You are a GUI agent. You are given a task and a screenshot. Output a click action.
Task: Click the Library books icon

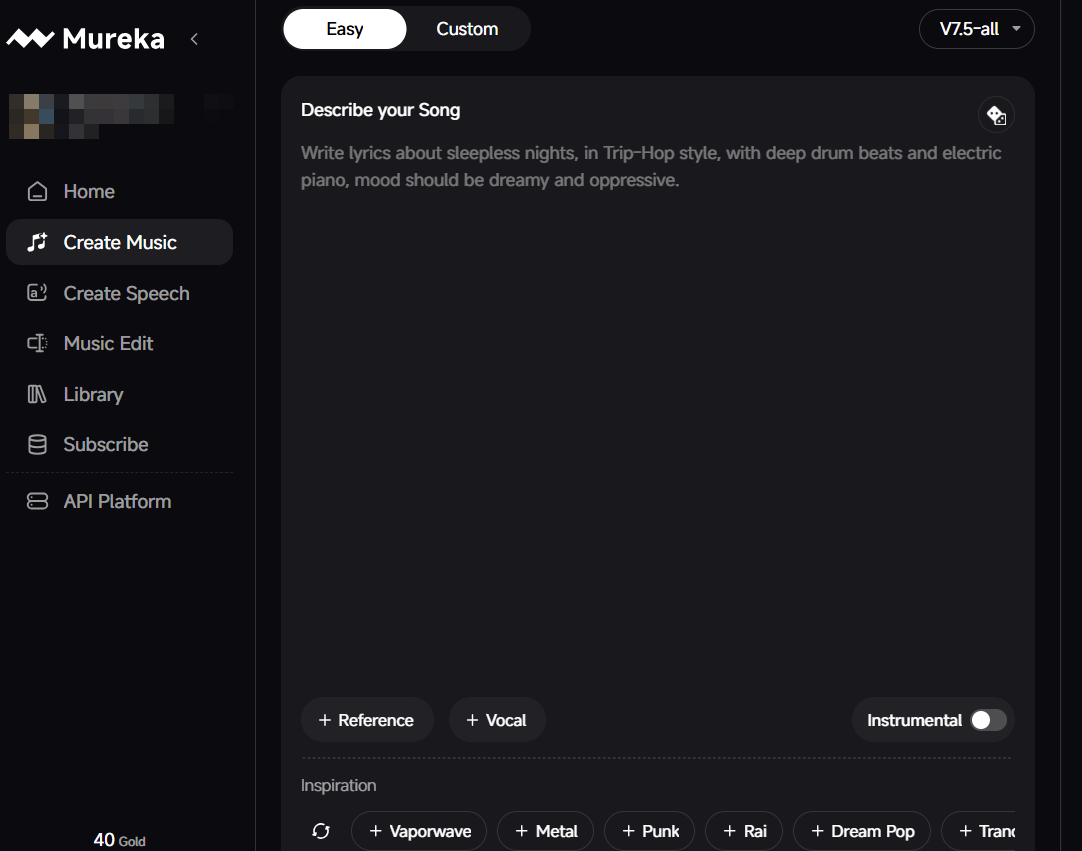pos(37,394)
